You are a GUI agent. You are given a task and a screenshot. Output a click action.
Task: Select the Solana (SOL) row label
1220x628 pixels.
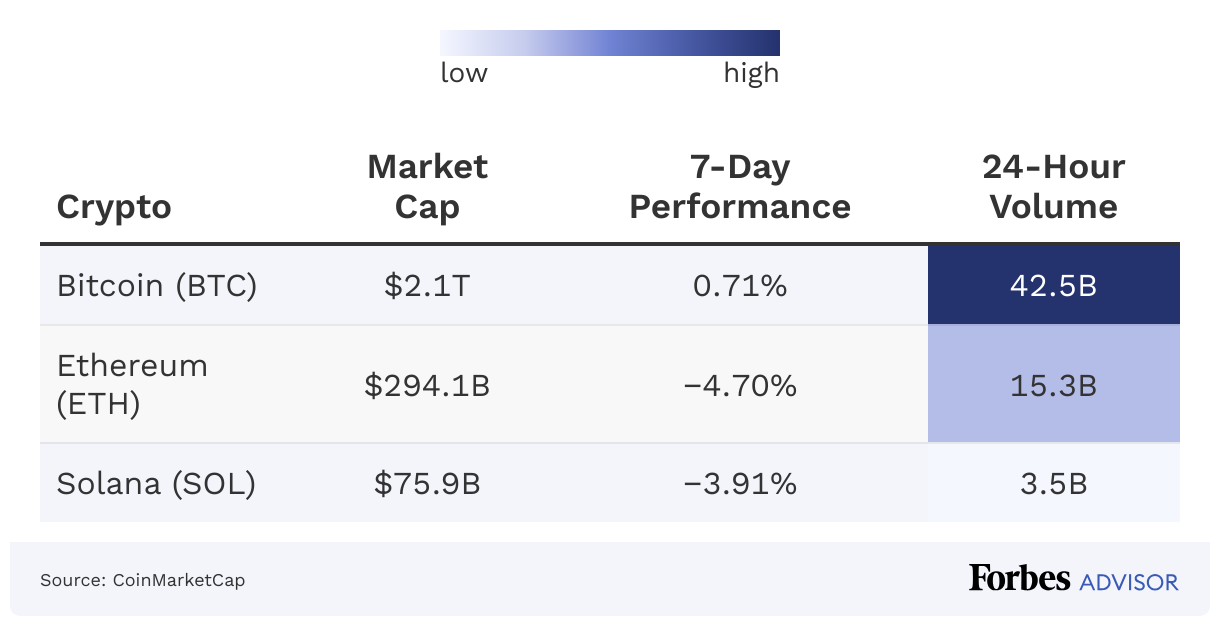click(x=156, y=484)
